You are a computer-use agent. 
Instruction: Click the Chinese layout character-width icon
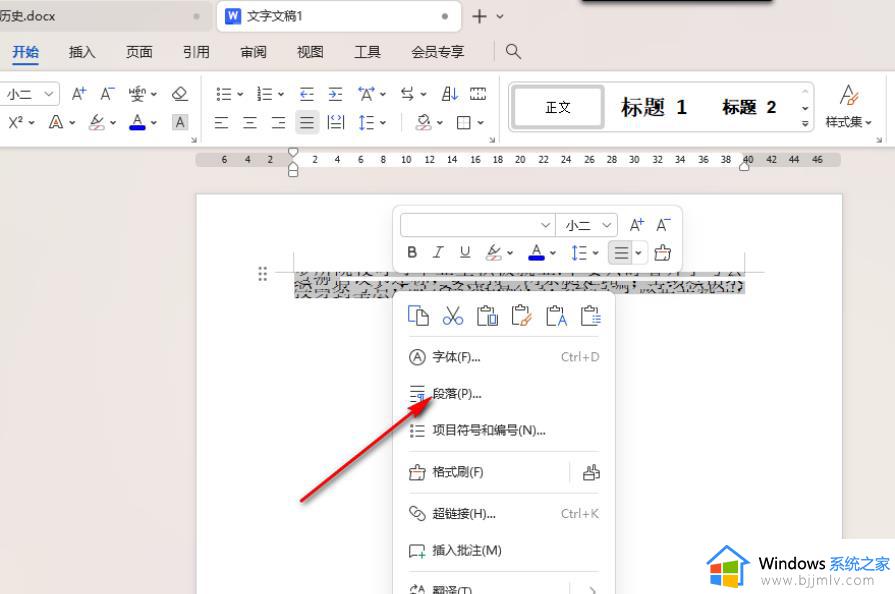366,94
